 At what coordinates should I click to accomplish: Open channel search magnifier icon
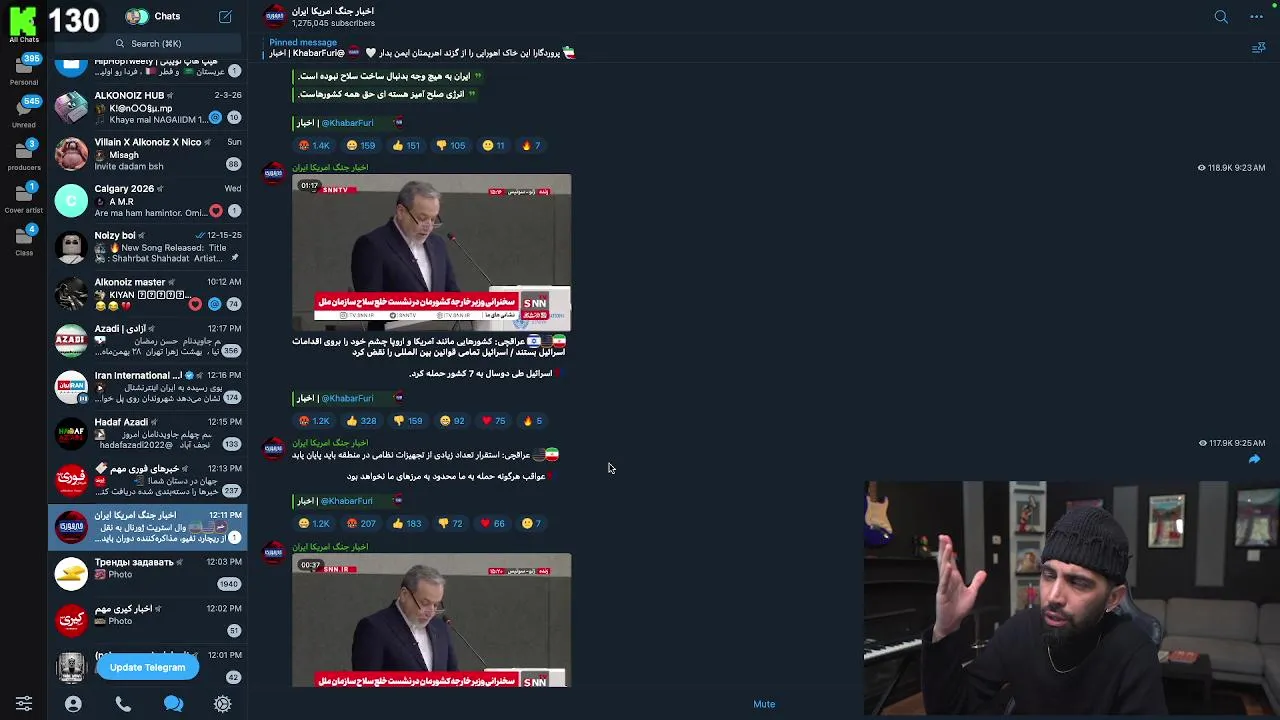click(x=1221, y=16)
